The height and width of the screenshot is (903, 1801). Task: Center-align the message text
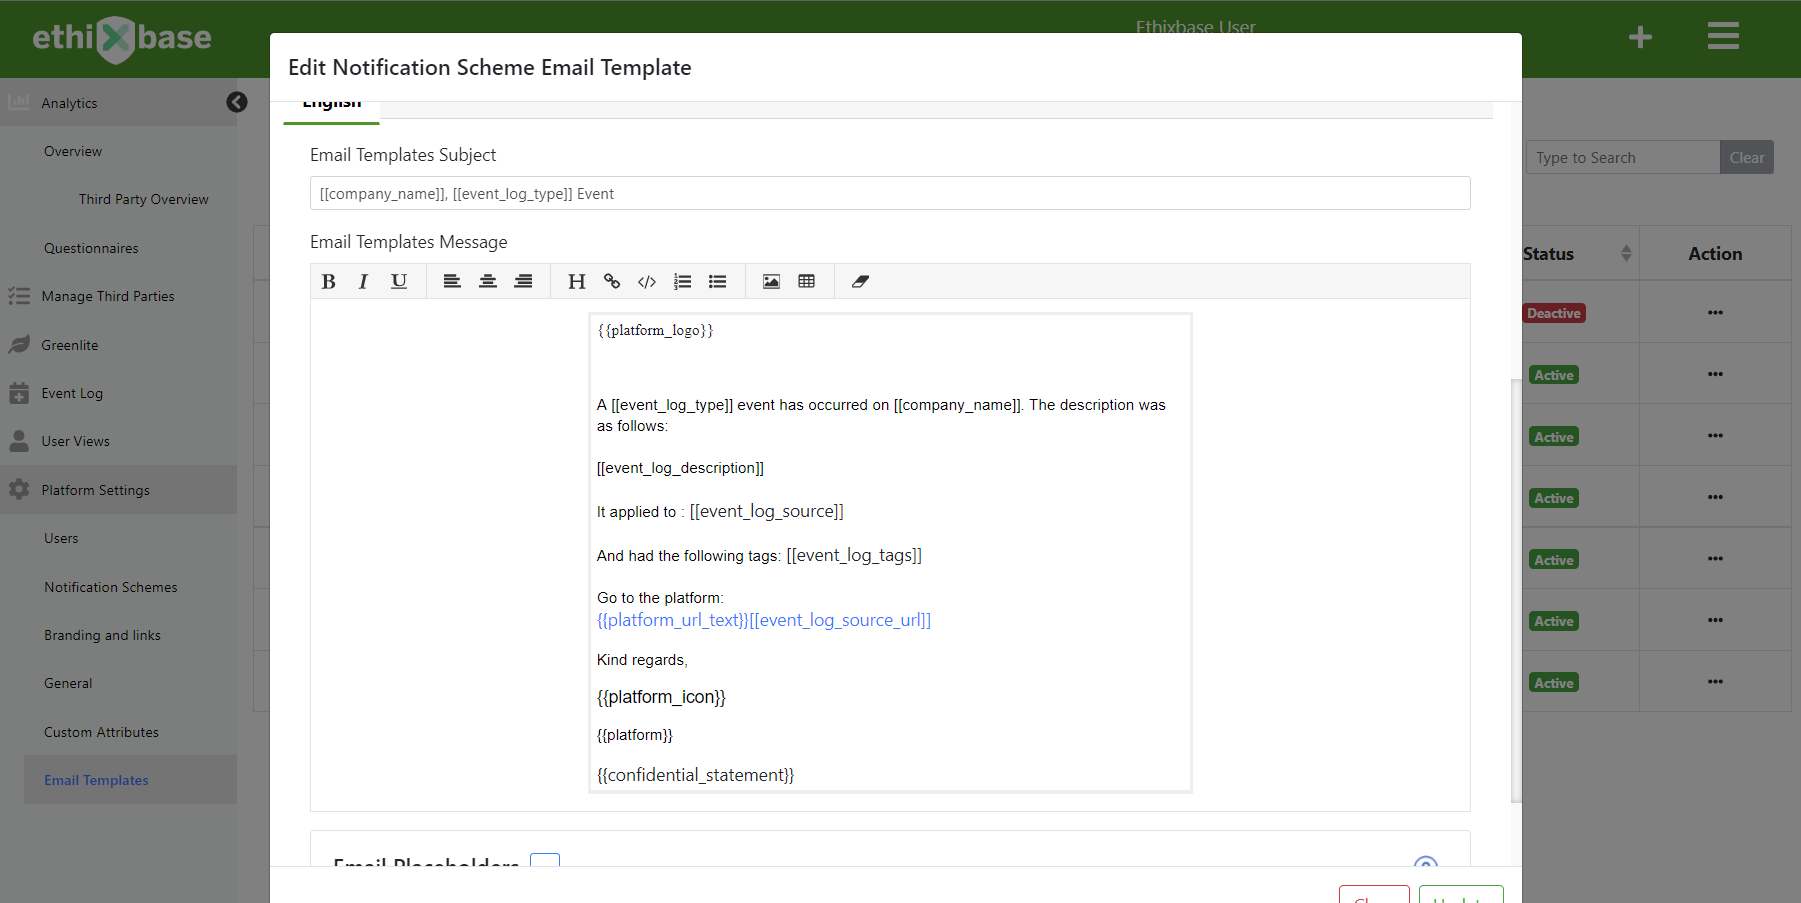(488, 282)
